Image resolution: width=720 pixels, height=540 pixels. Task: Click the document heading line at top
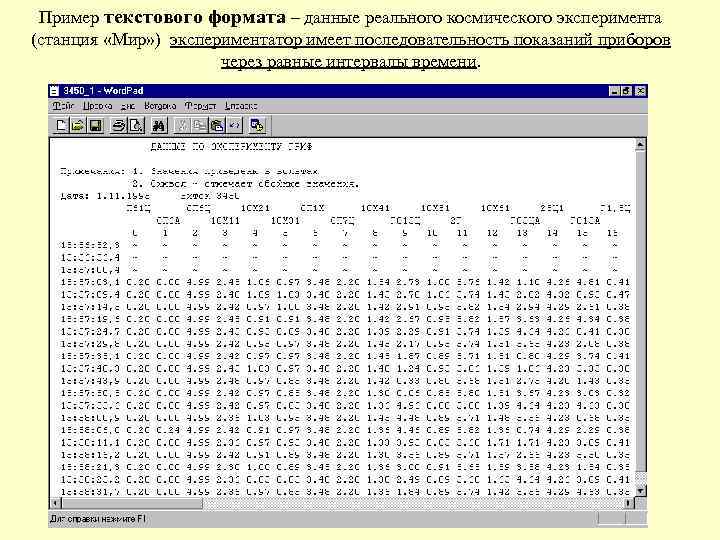point(231,146)
